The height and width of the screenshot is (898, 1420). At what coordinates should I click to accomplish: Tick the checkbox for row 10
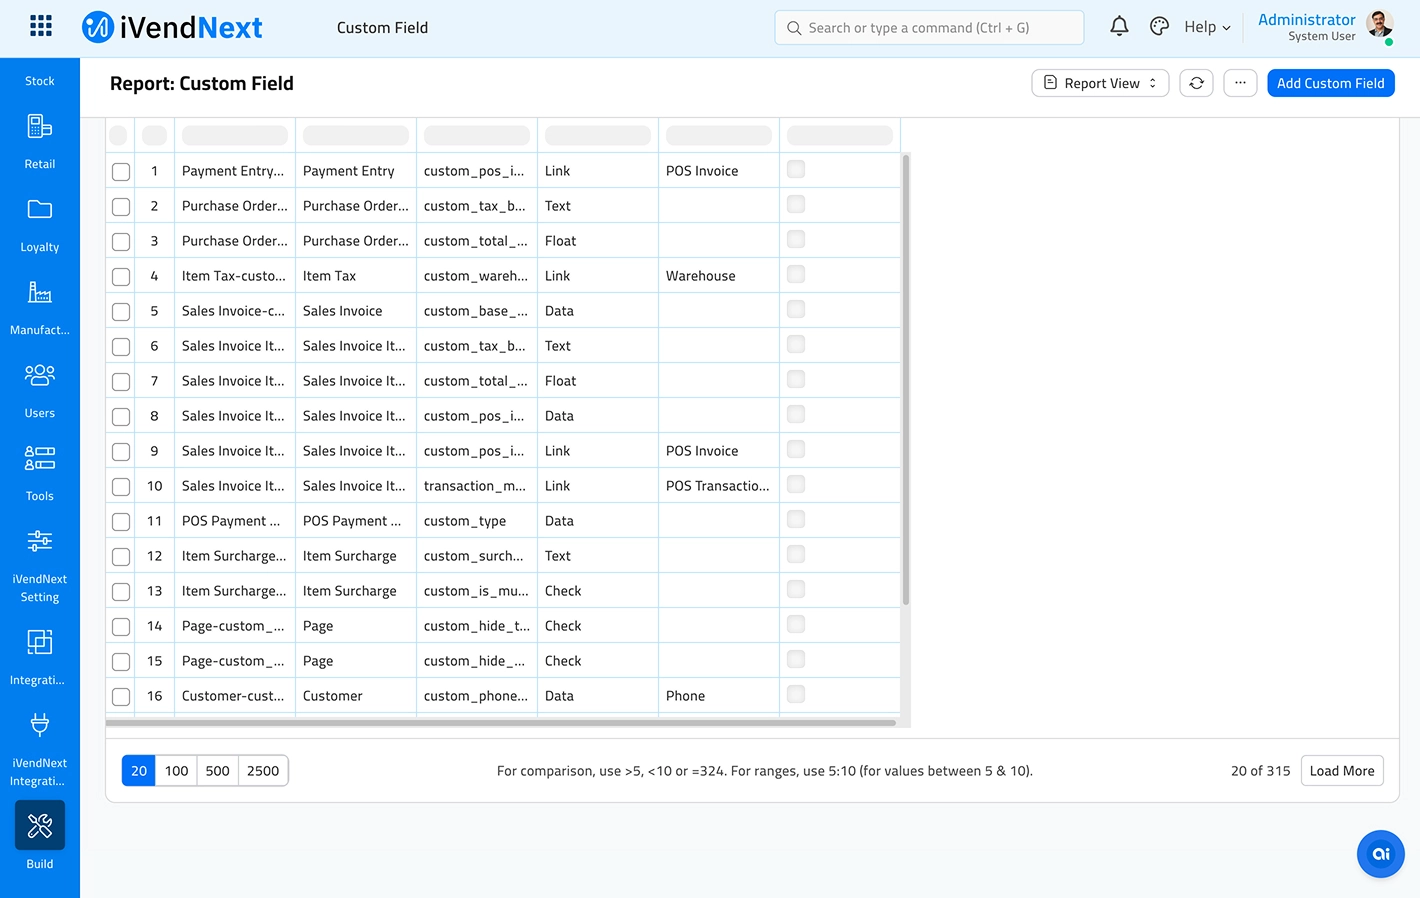121,487
